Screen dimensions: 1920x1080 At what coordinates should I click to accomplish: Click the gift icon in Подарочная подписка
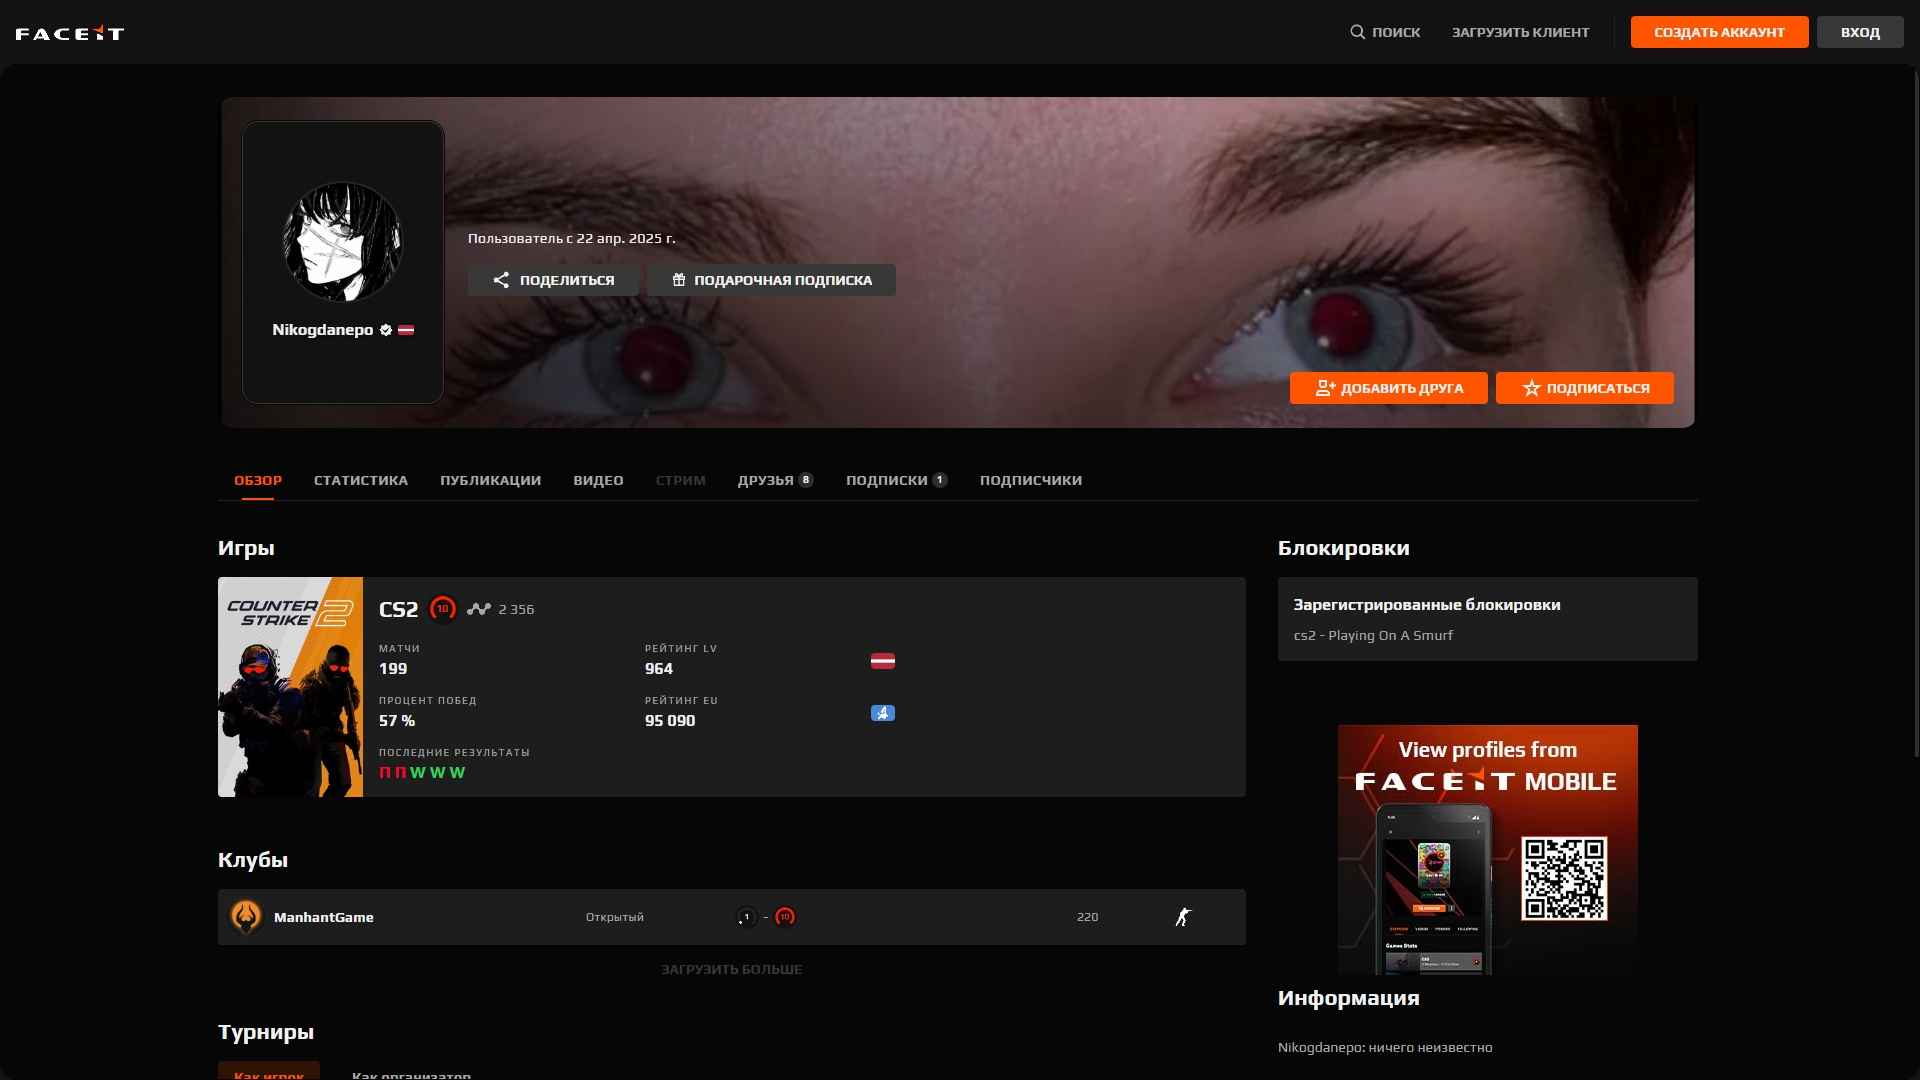[x=679, y=280]
